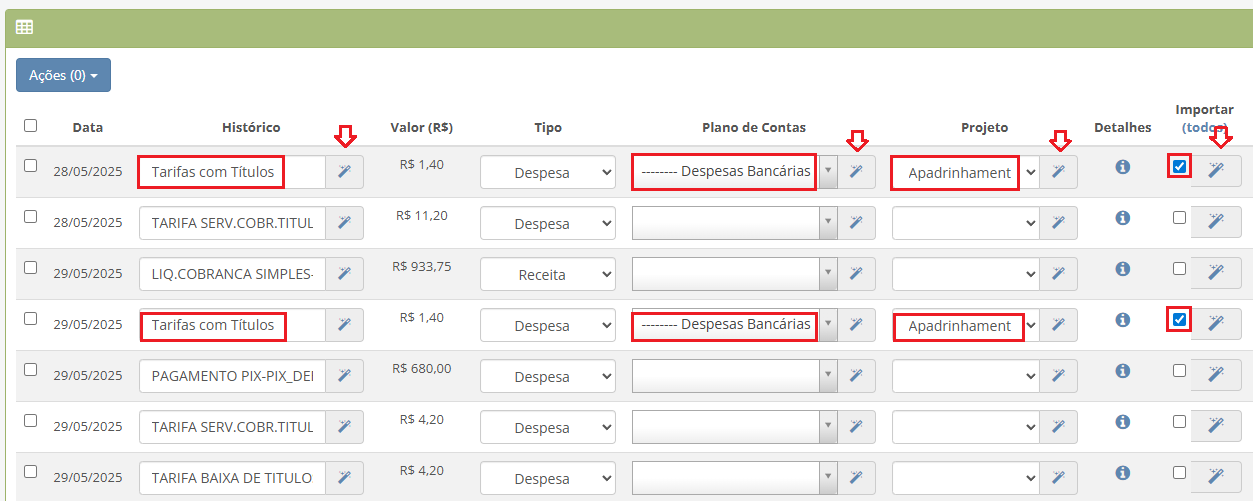Open Projeto dropdown on TARIFA SERV.COBR R$ 11,20 row
1253x501 pixels.
tap(965, 223)
